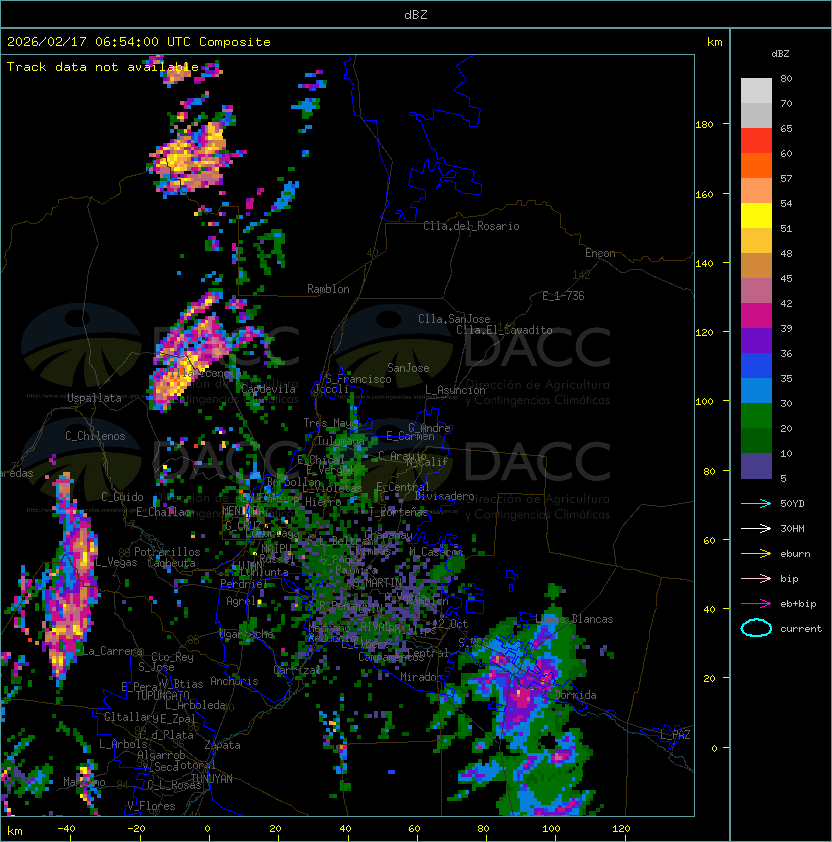Pick the light grey 80 dBZ swatch
This screenshot has width=832, height=842.
coord(756,90)
